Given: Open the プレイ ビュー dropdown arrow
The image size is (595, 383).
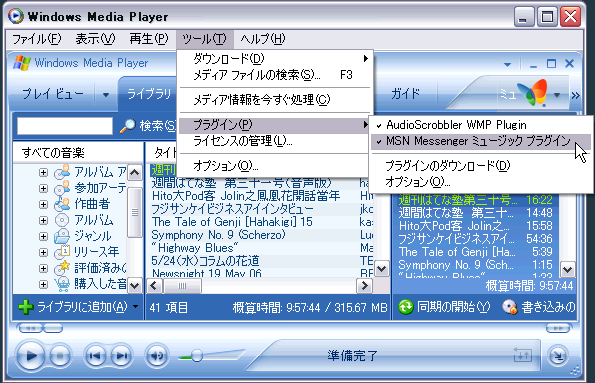Looking at the screenshot, I should click(106, 95).
